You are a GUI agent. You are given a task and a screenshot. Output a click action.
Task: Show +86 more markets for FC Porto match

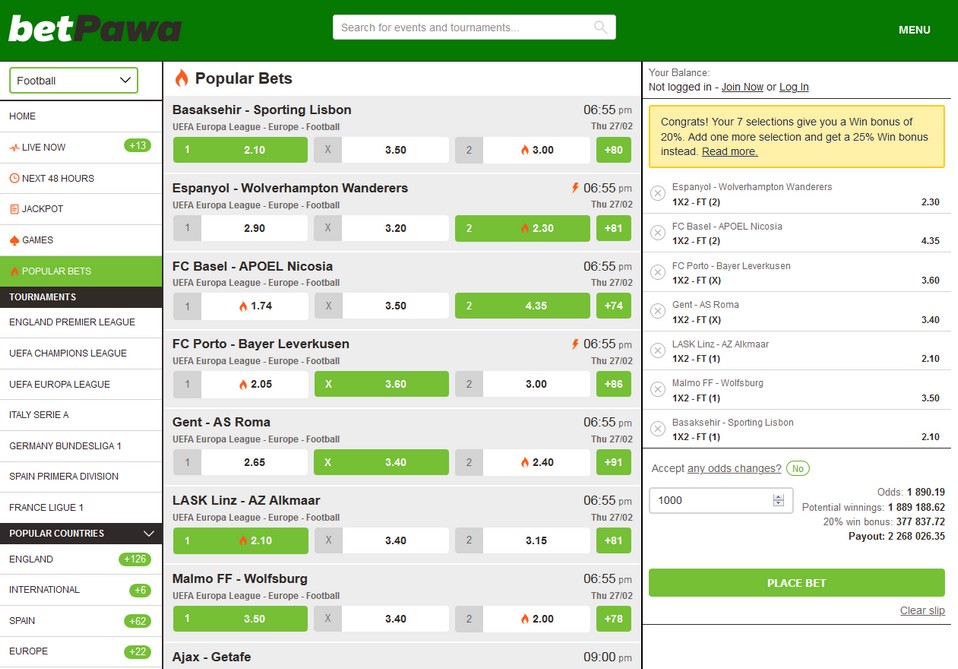613,384
